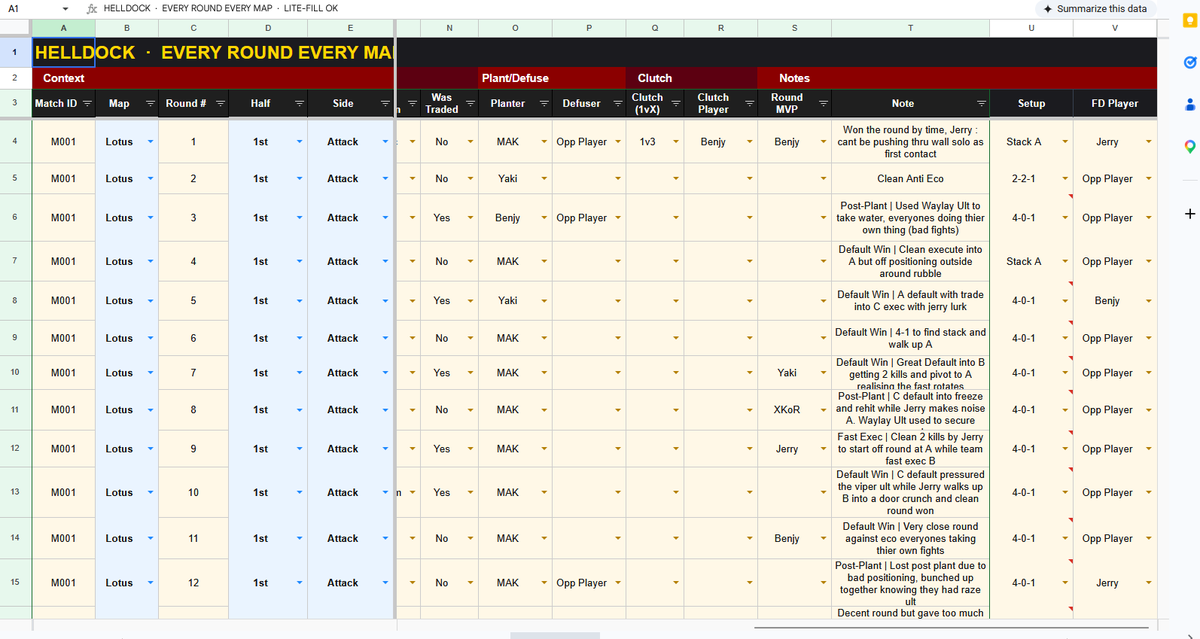Open the filter icon on Was Traded header

[x=470, y=103]
